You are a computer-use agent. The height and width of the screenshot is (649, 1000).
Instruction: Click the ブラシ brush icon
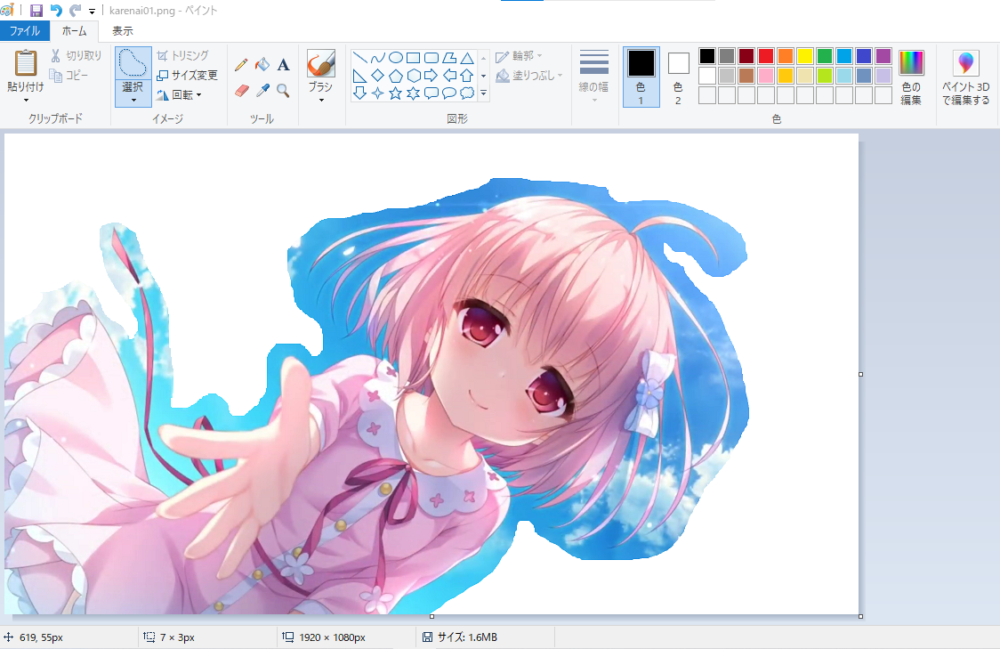click(x=321, y=63)
